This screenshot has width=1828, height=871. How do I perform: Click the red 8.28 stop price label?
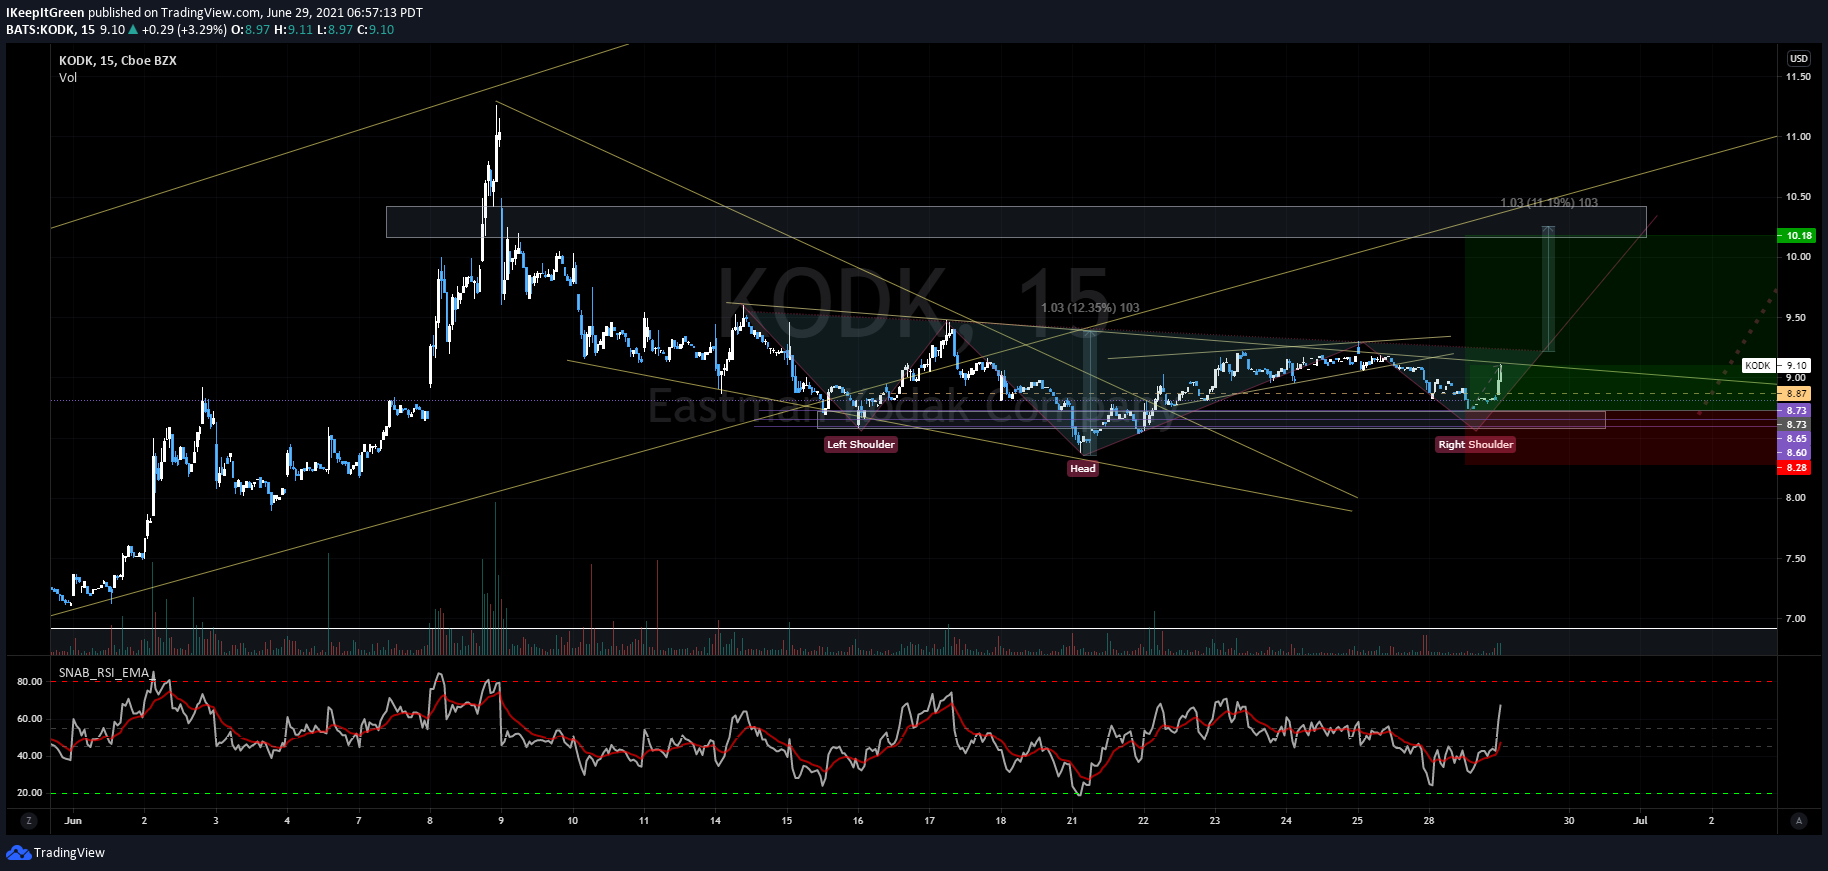point(1797,468)
